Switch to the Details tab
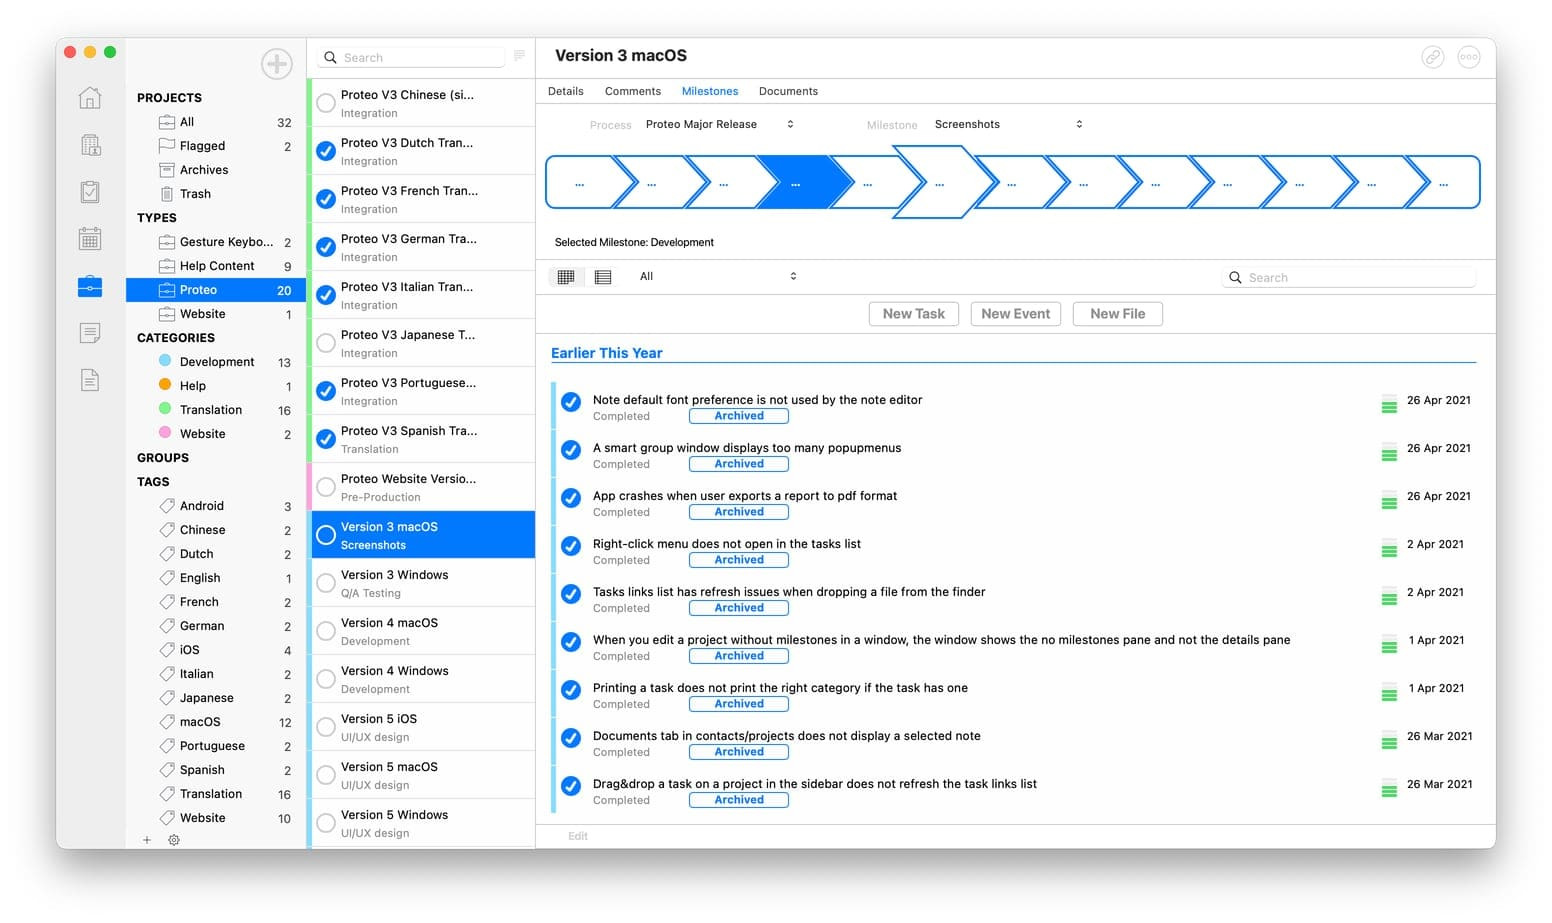Viewport: 1552px width, 923px height. (x=566, y=91)
